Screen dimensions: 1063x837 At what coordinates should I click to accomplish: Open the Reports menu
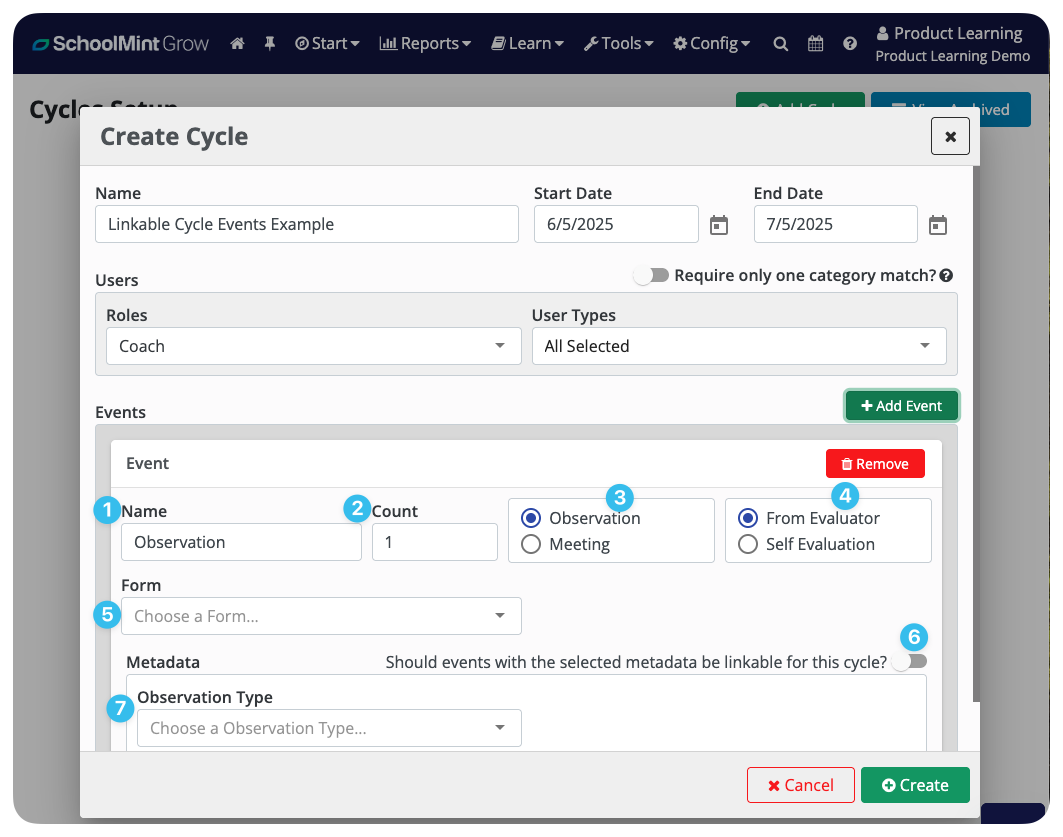point(425,44)
